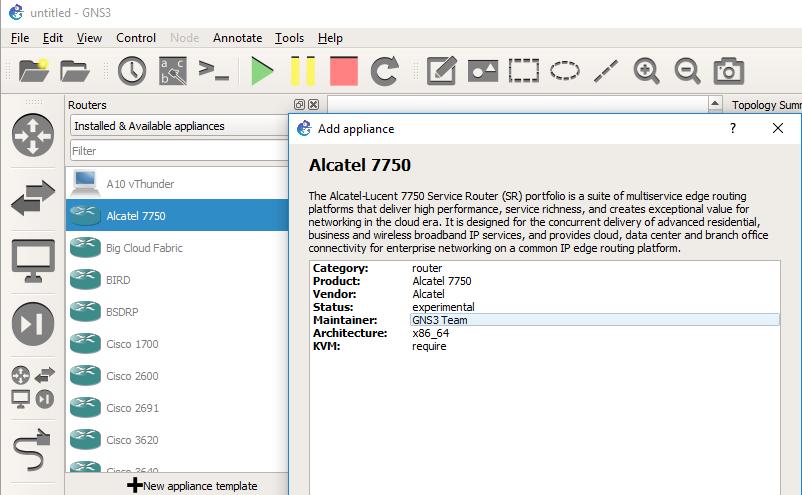Open the Edit menu
Screen dimensions: 802x495
click(53, 38)
